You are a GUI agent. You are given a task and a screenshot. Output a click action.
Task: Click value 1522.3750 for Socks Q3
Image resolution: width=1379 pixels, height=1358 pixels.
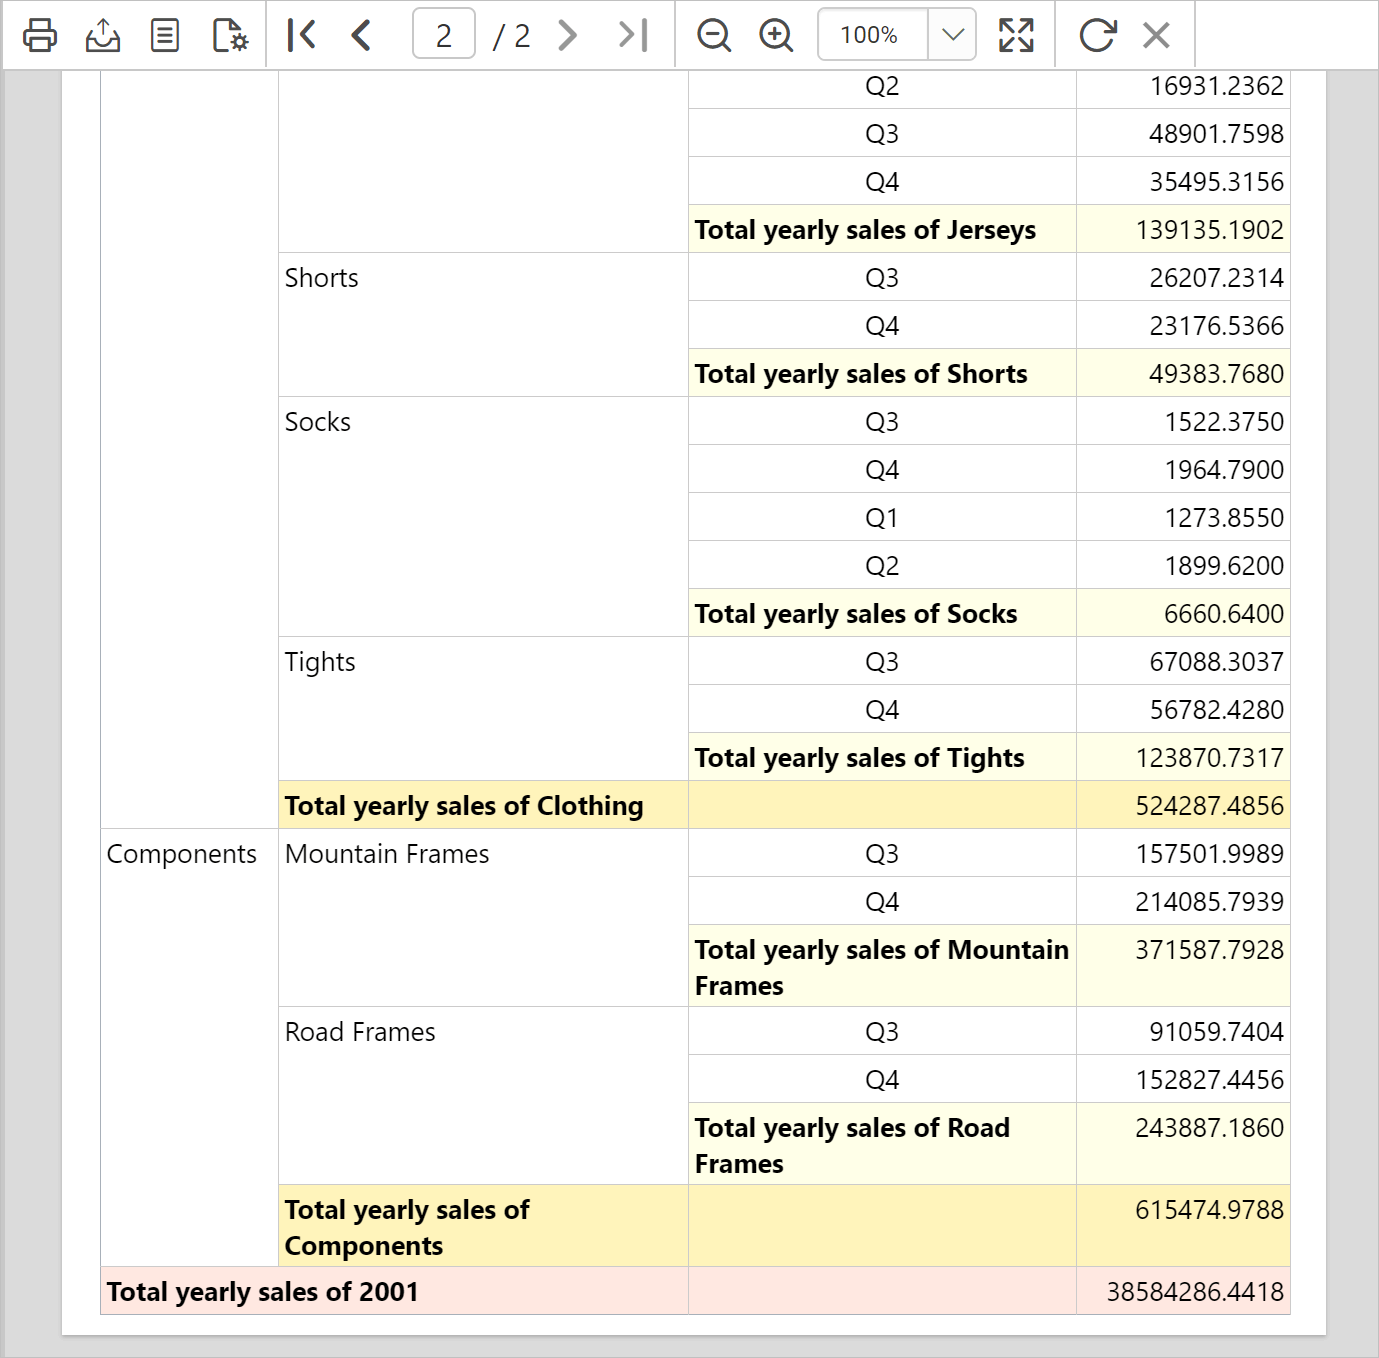tap(1184, 421)
